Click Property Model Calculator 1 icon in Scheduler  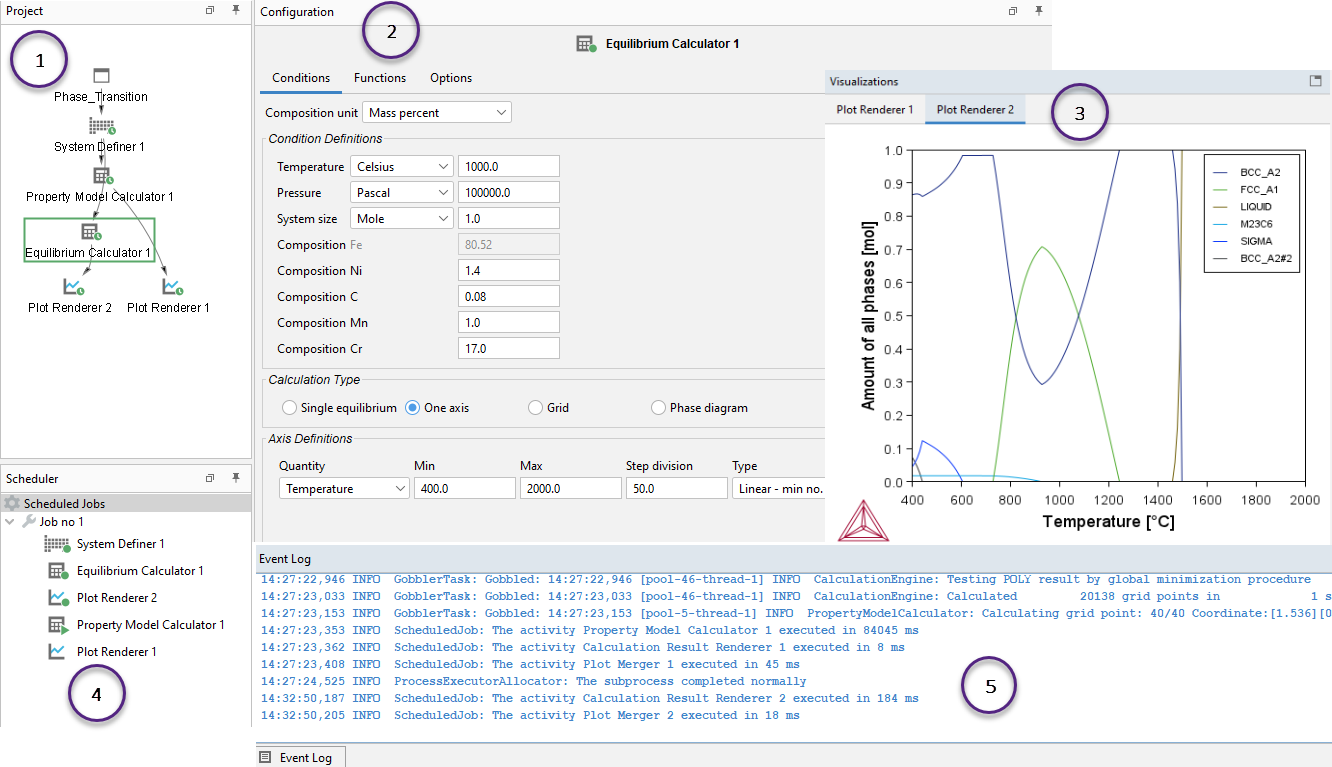click(x=57, y=625)
